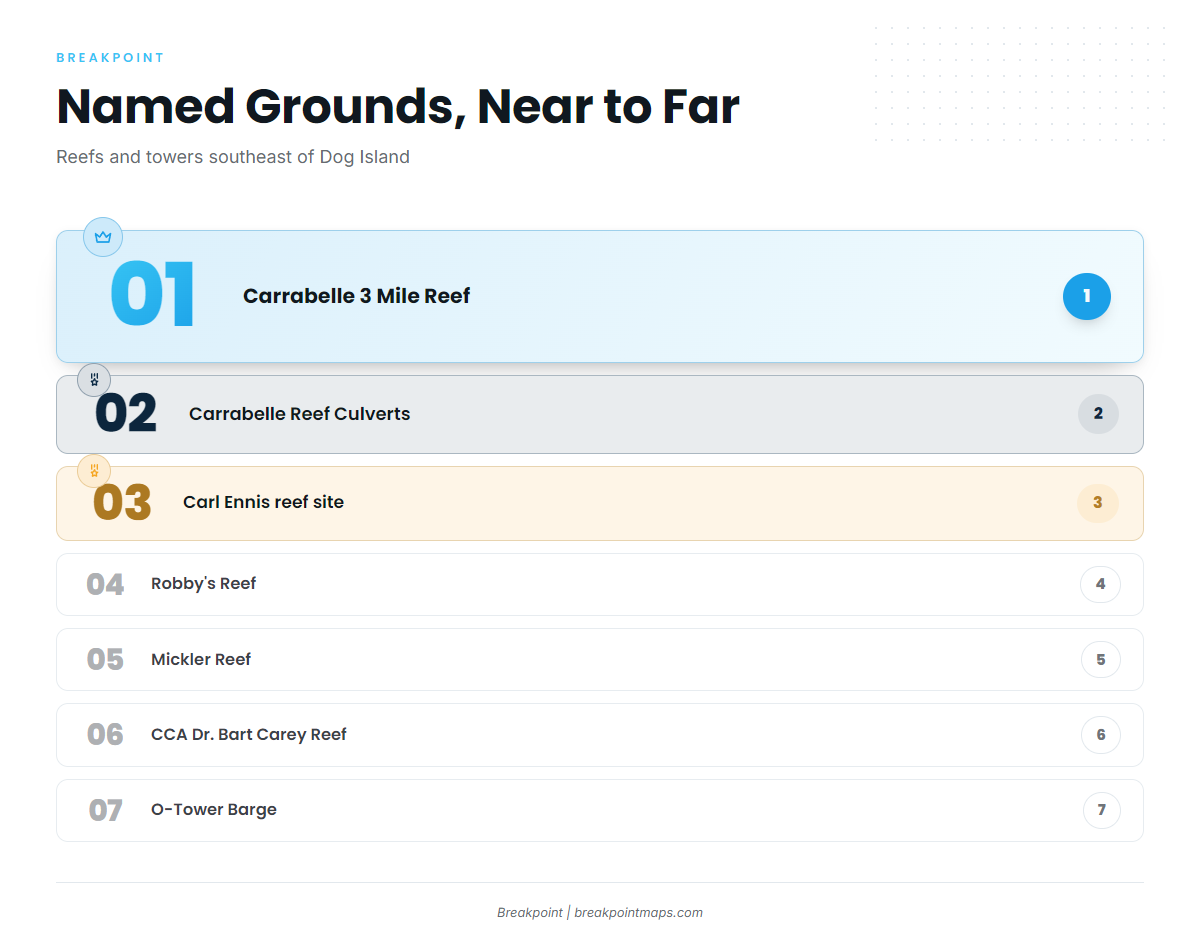Click the Named Grounds, Near to Far heading

tap(398, 106)
